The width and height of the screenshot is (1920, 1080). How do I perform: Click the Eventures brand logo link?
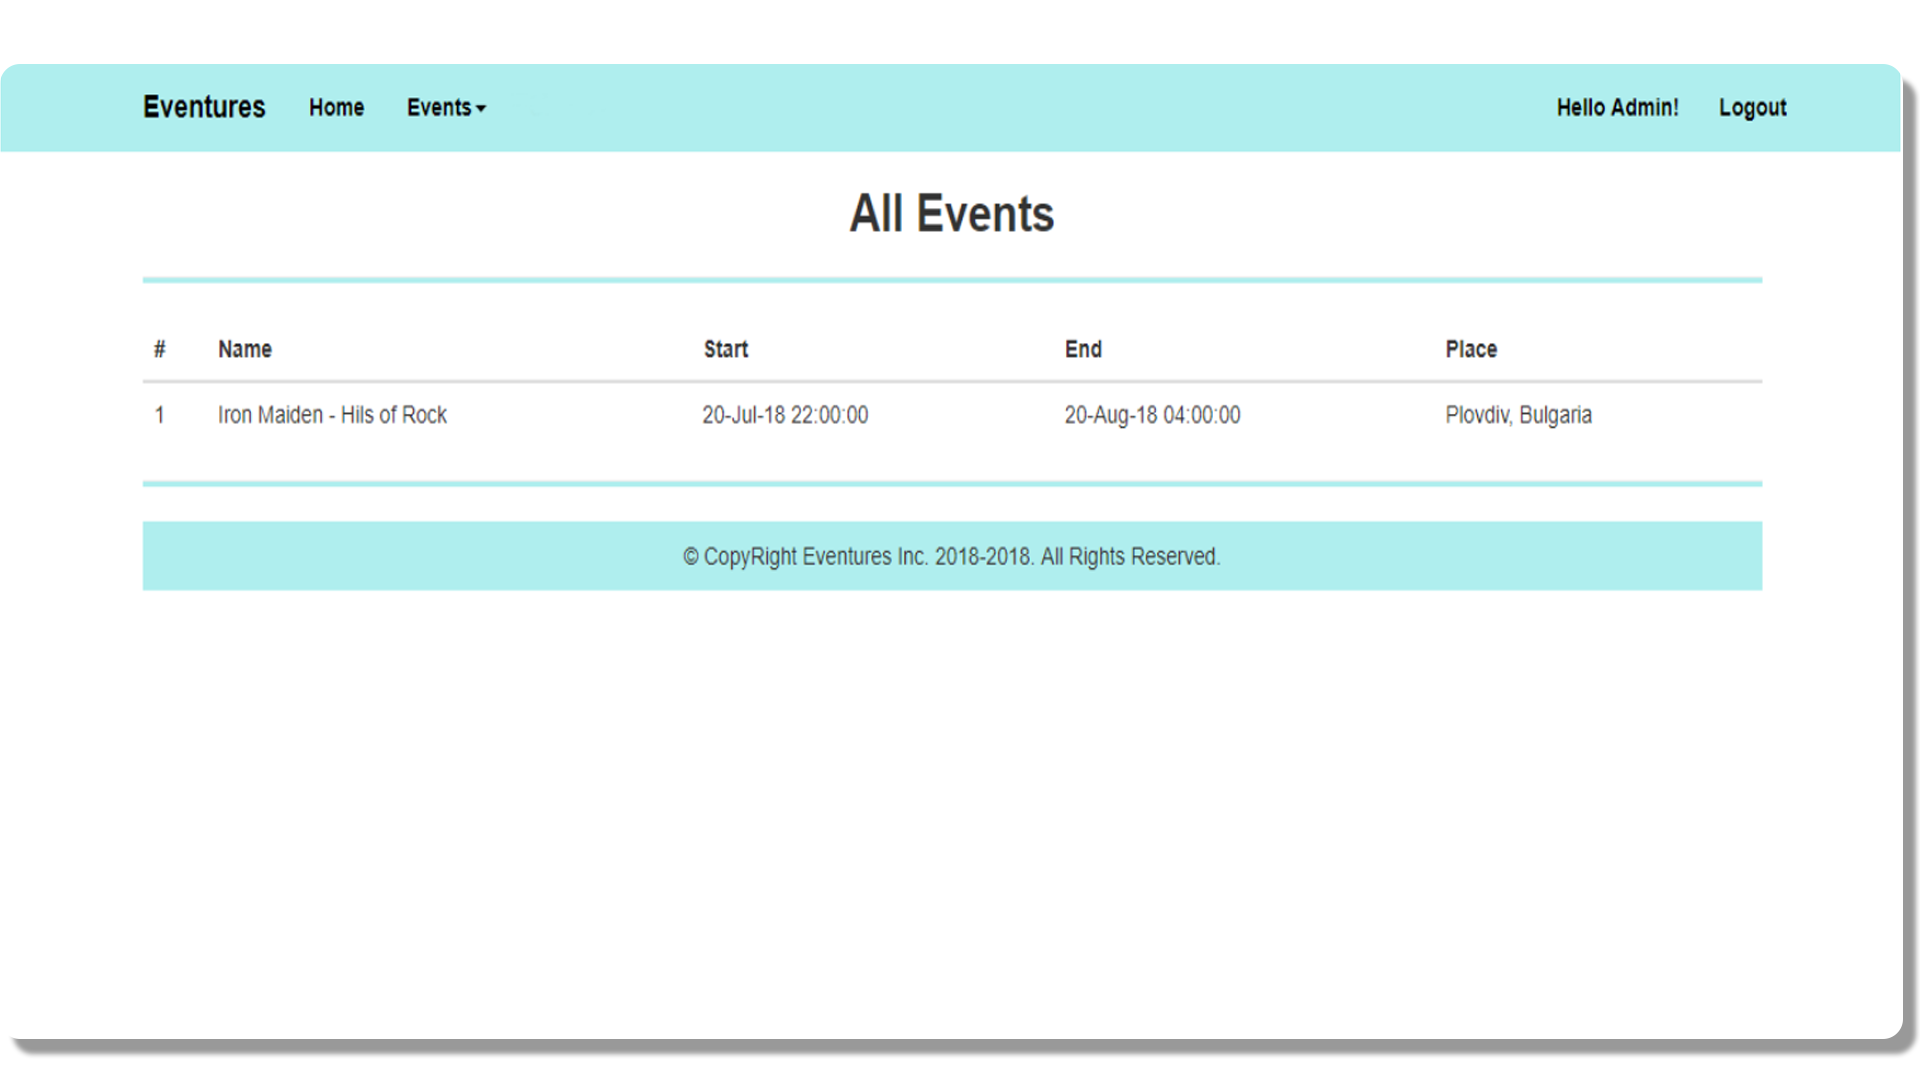coord(204,107)
